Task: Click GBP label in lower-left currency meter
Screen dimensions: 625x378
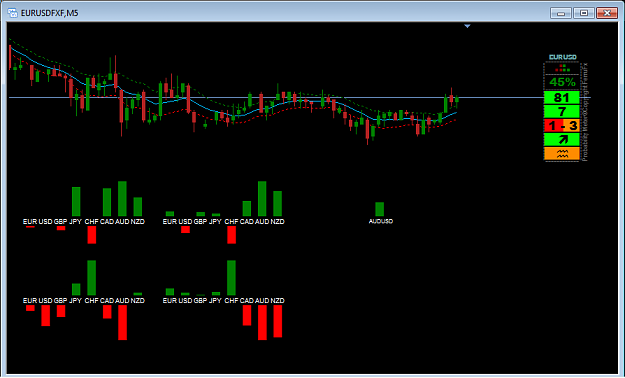Action: tap(60, 301)
